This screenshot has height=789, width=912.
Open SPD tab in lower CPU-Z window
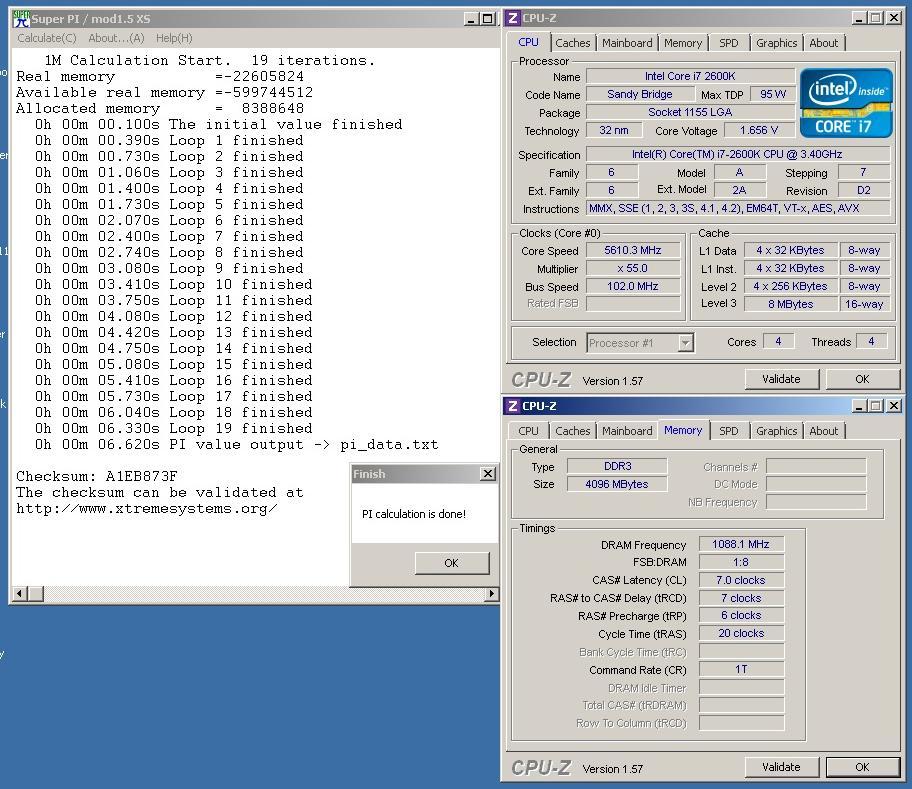point(728,431)
